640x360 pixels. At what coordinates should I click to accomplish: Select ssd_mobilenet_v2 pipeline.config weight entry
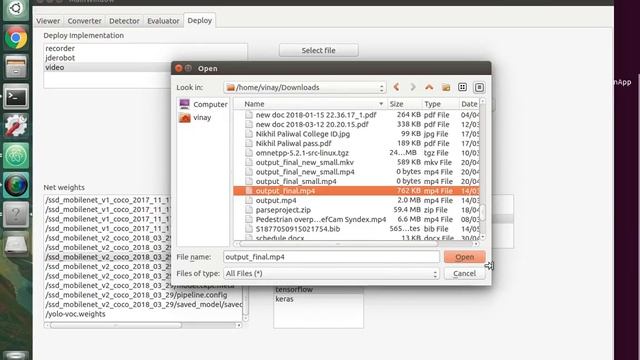tap(137, 295)
